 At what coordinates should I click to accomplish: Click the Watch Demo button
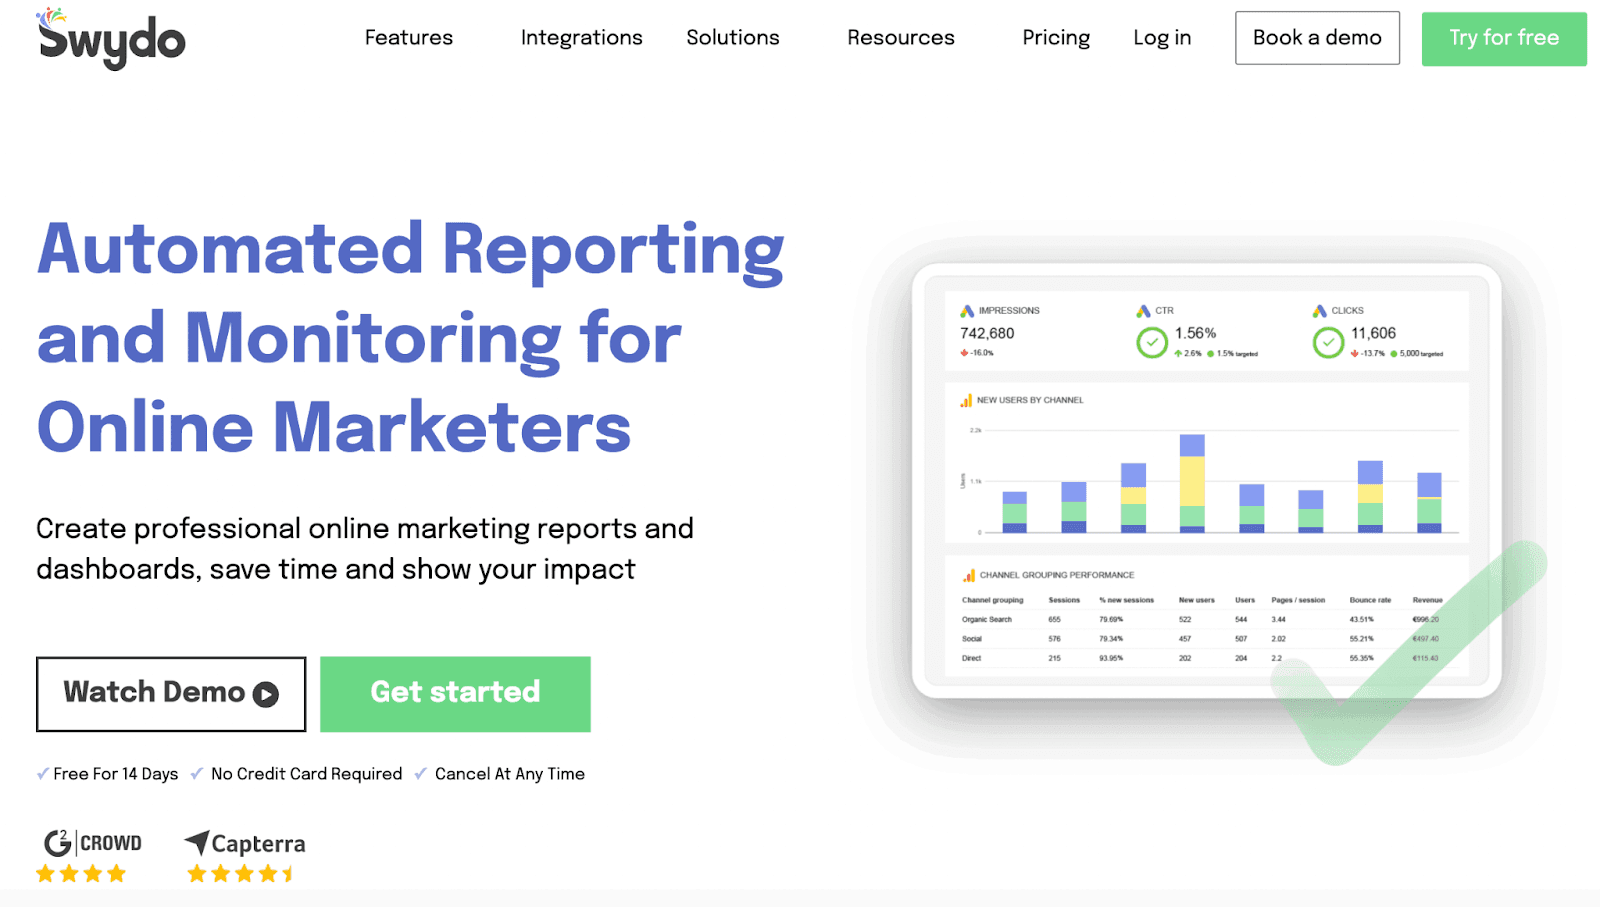click(171, 694)
